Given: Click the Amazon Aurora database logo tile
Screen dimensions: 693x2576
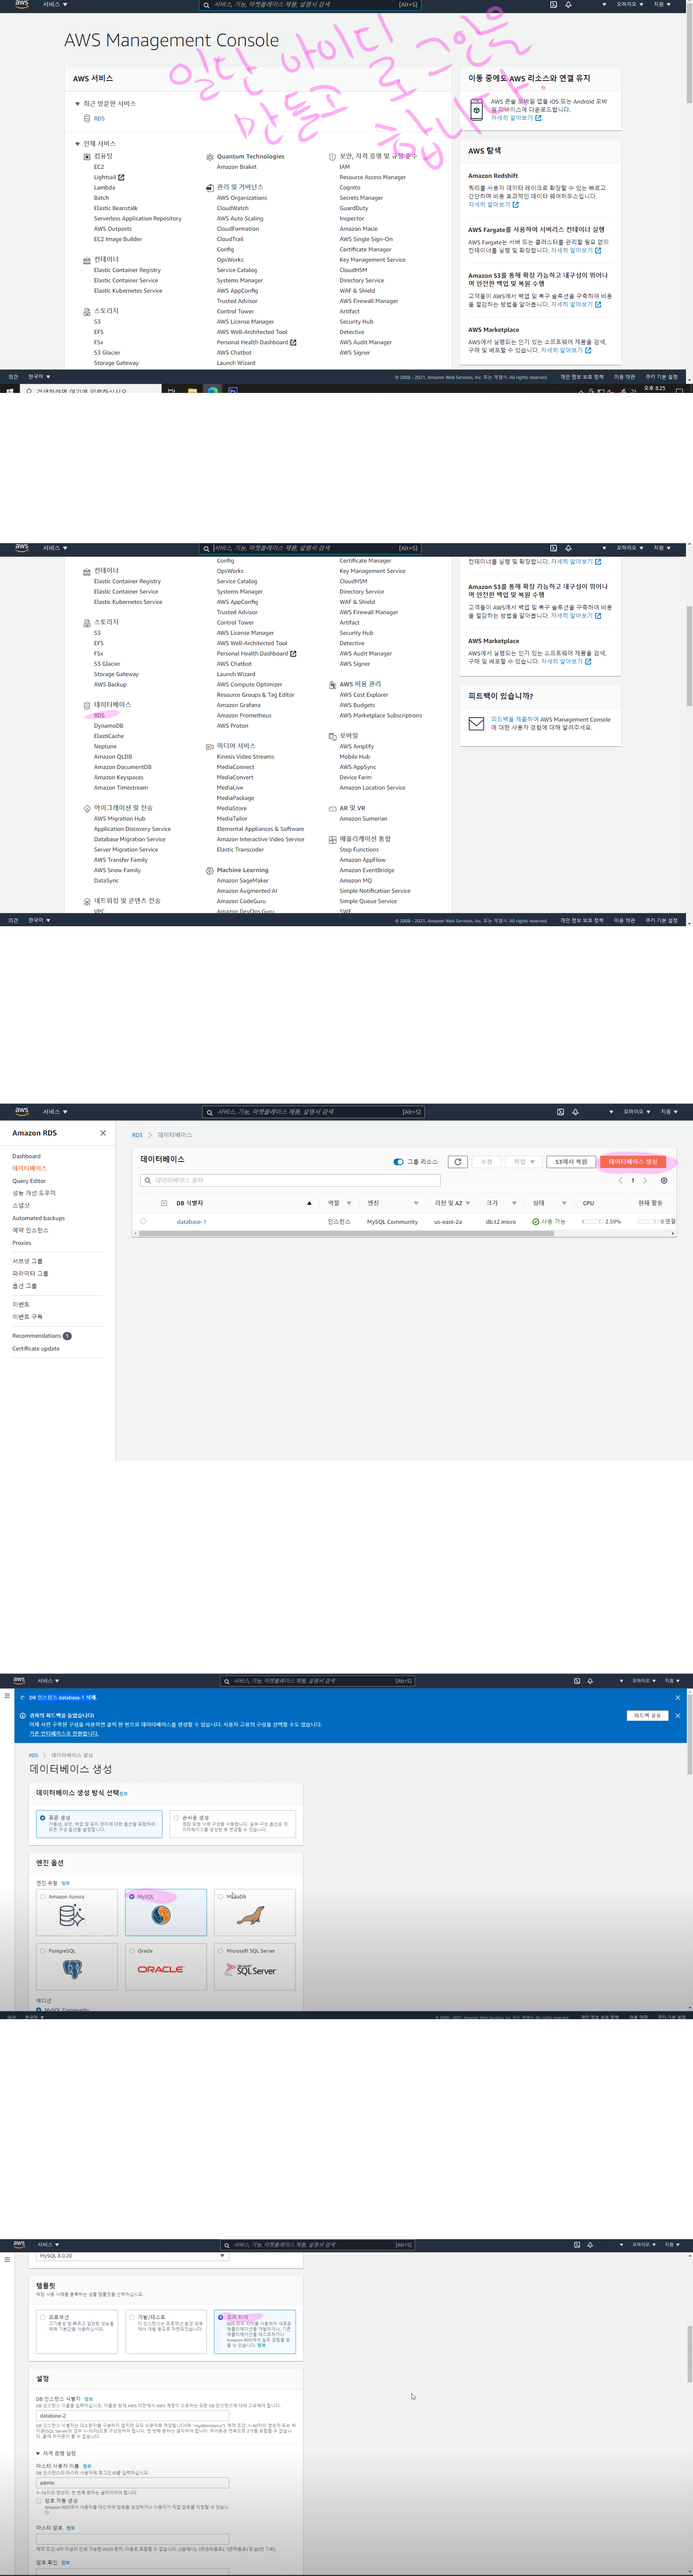Looking at the screenshot, I should click(72, 1915).
